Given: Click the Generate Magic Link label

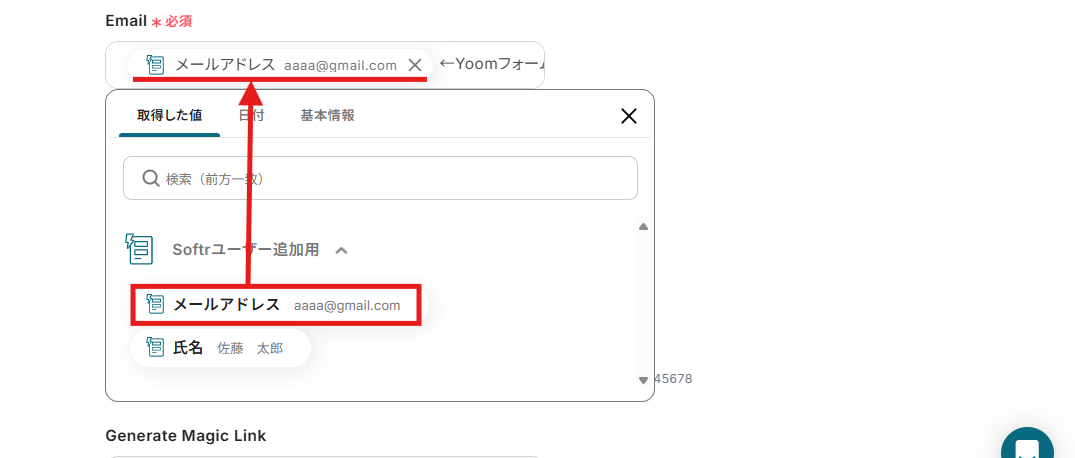Looking at the screenshot, I should pyautogui.click(x=186, y=435).
